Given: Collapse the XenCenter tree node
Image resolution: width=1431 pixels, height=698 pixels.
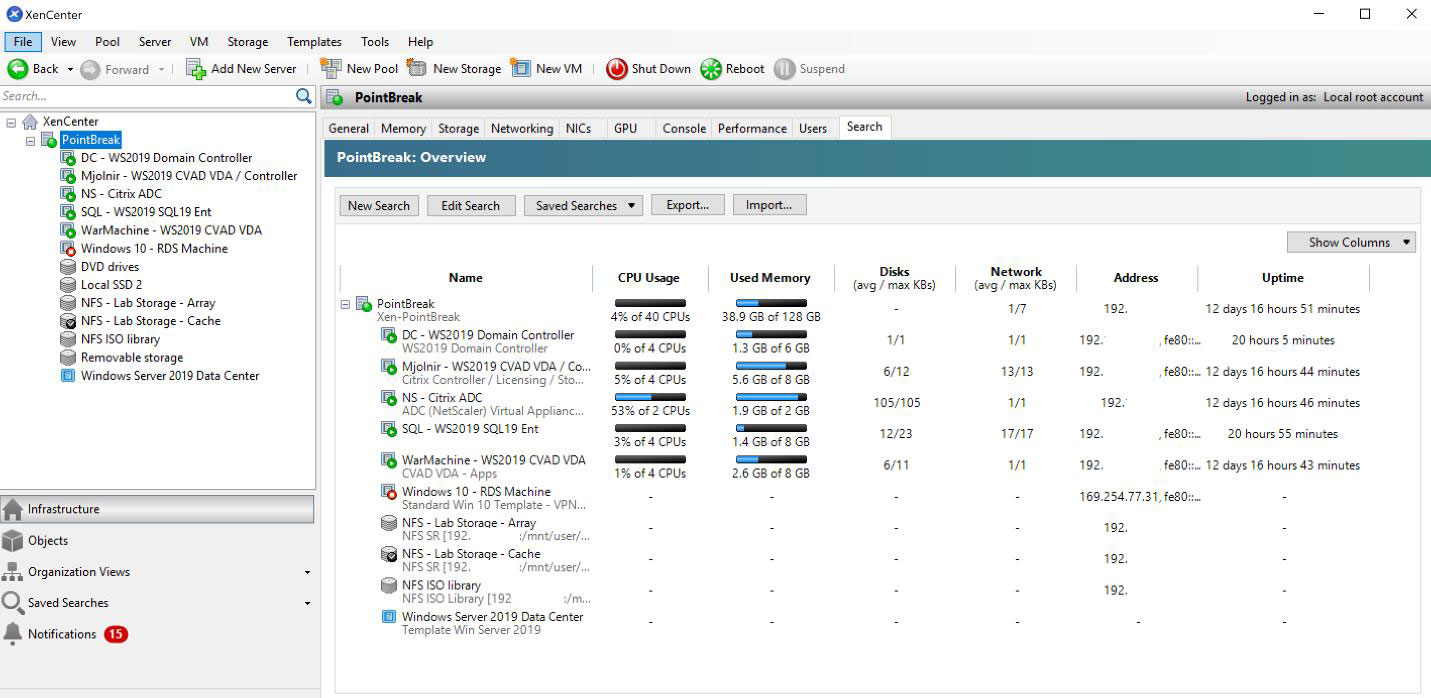Looking at the screenshot, I should pyautogui.click(x=11, y=122).
